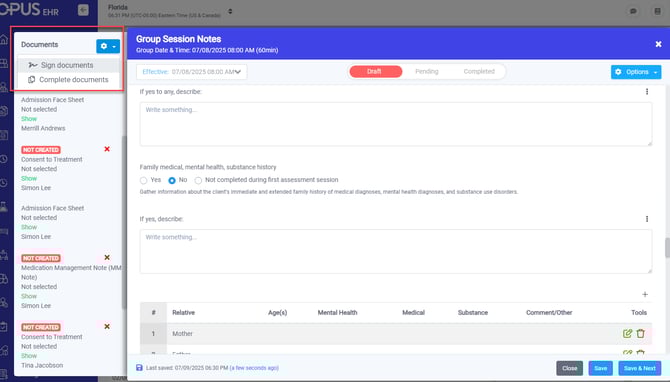Add a relative row with plus icon

[645, 294]
